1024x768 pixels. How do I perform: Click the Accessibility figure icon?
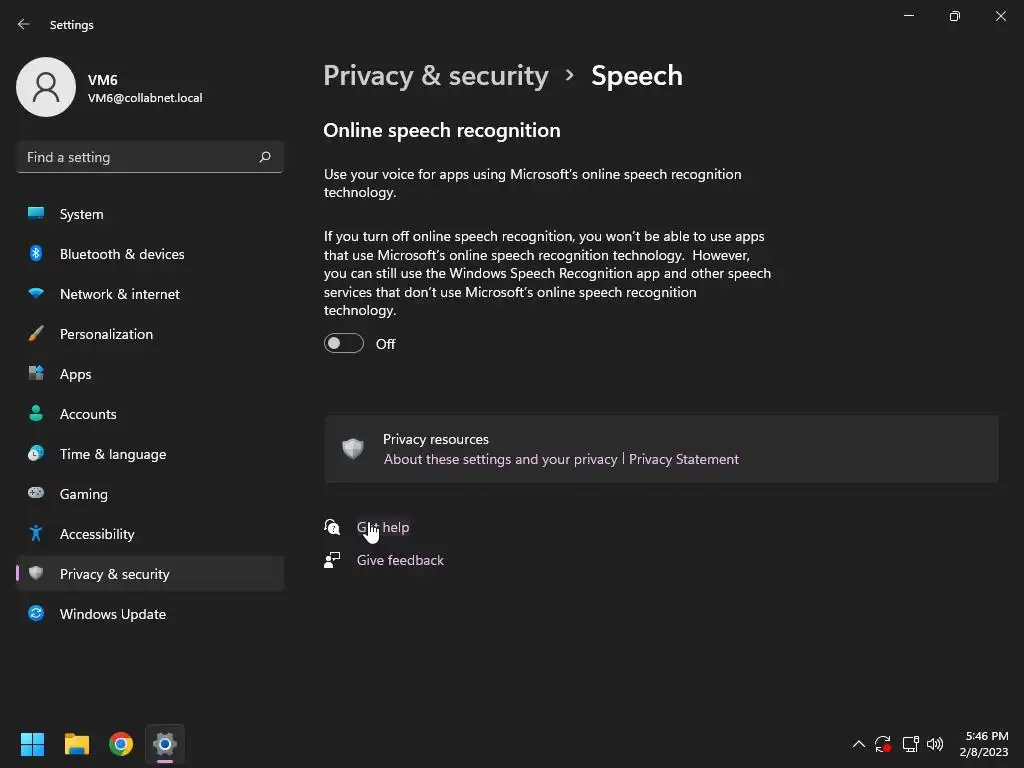click(36, 534)
